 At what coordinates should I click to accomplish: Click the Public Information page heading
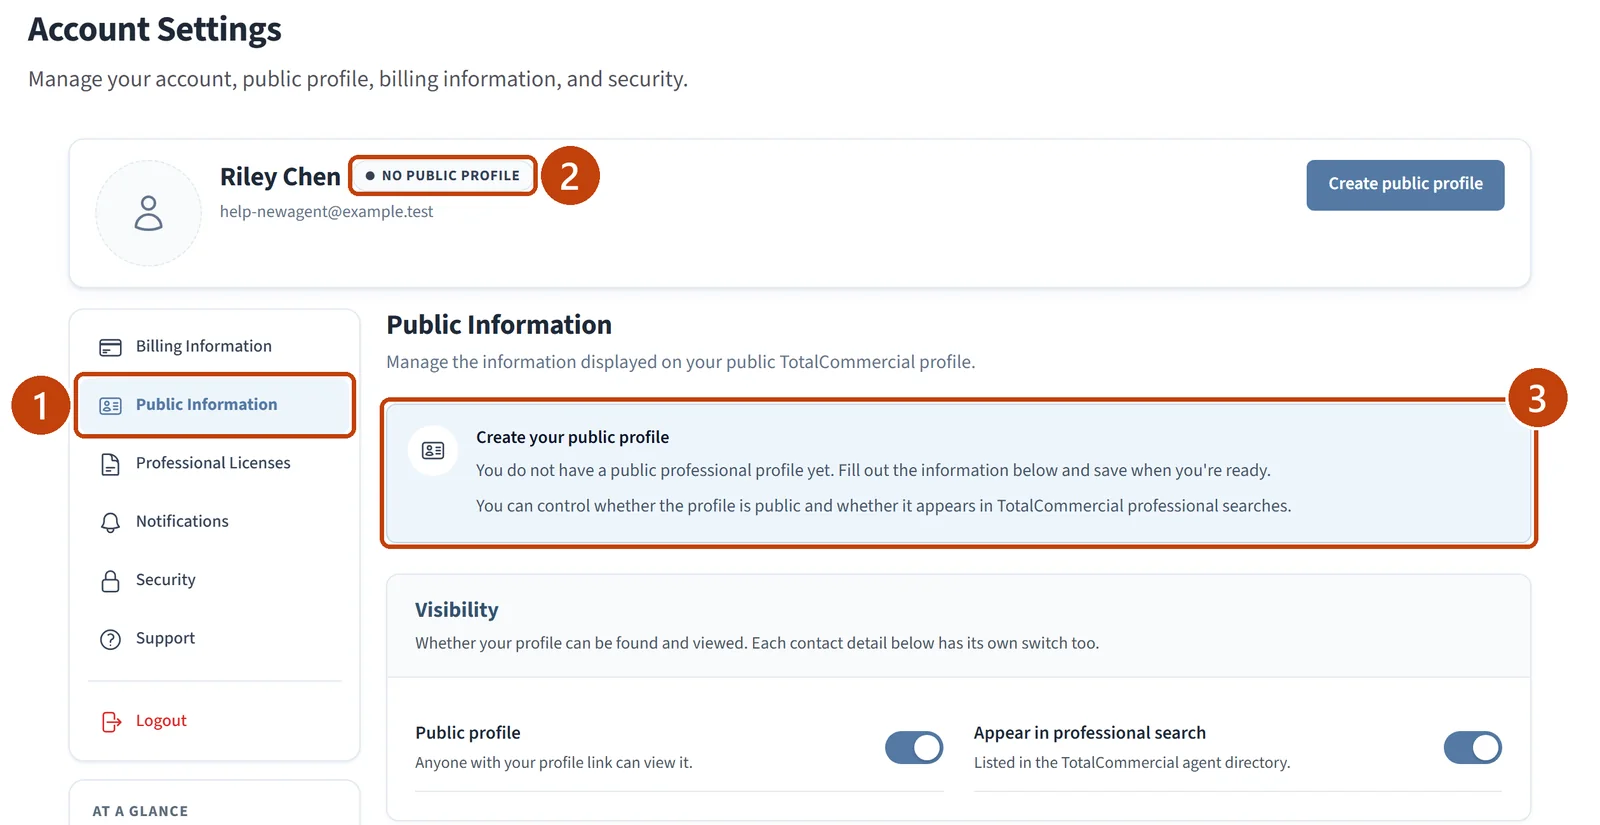tap(499, 325)
